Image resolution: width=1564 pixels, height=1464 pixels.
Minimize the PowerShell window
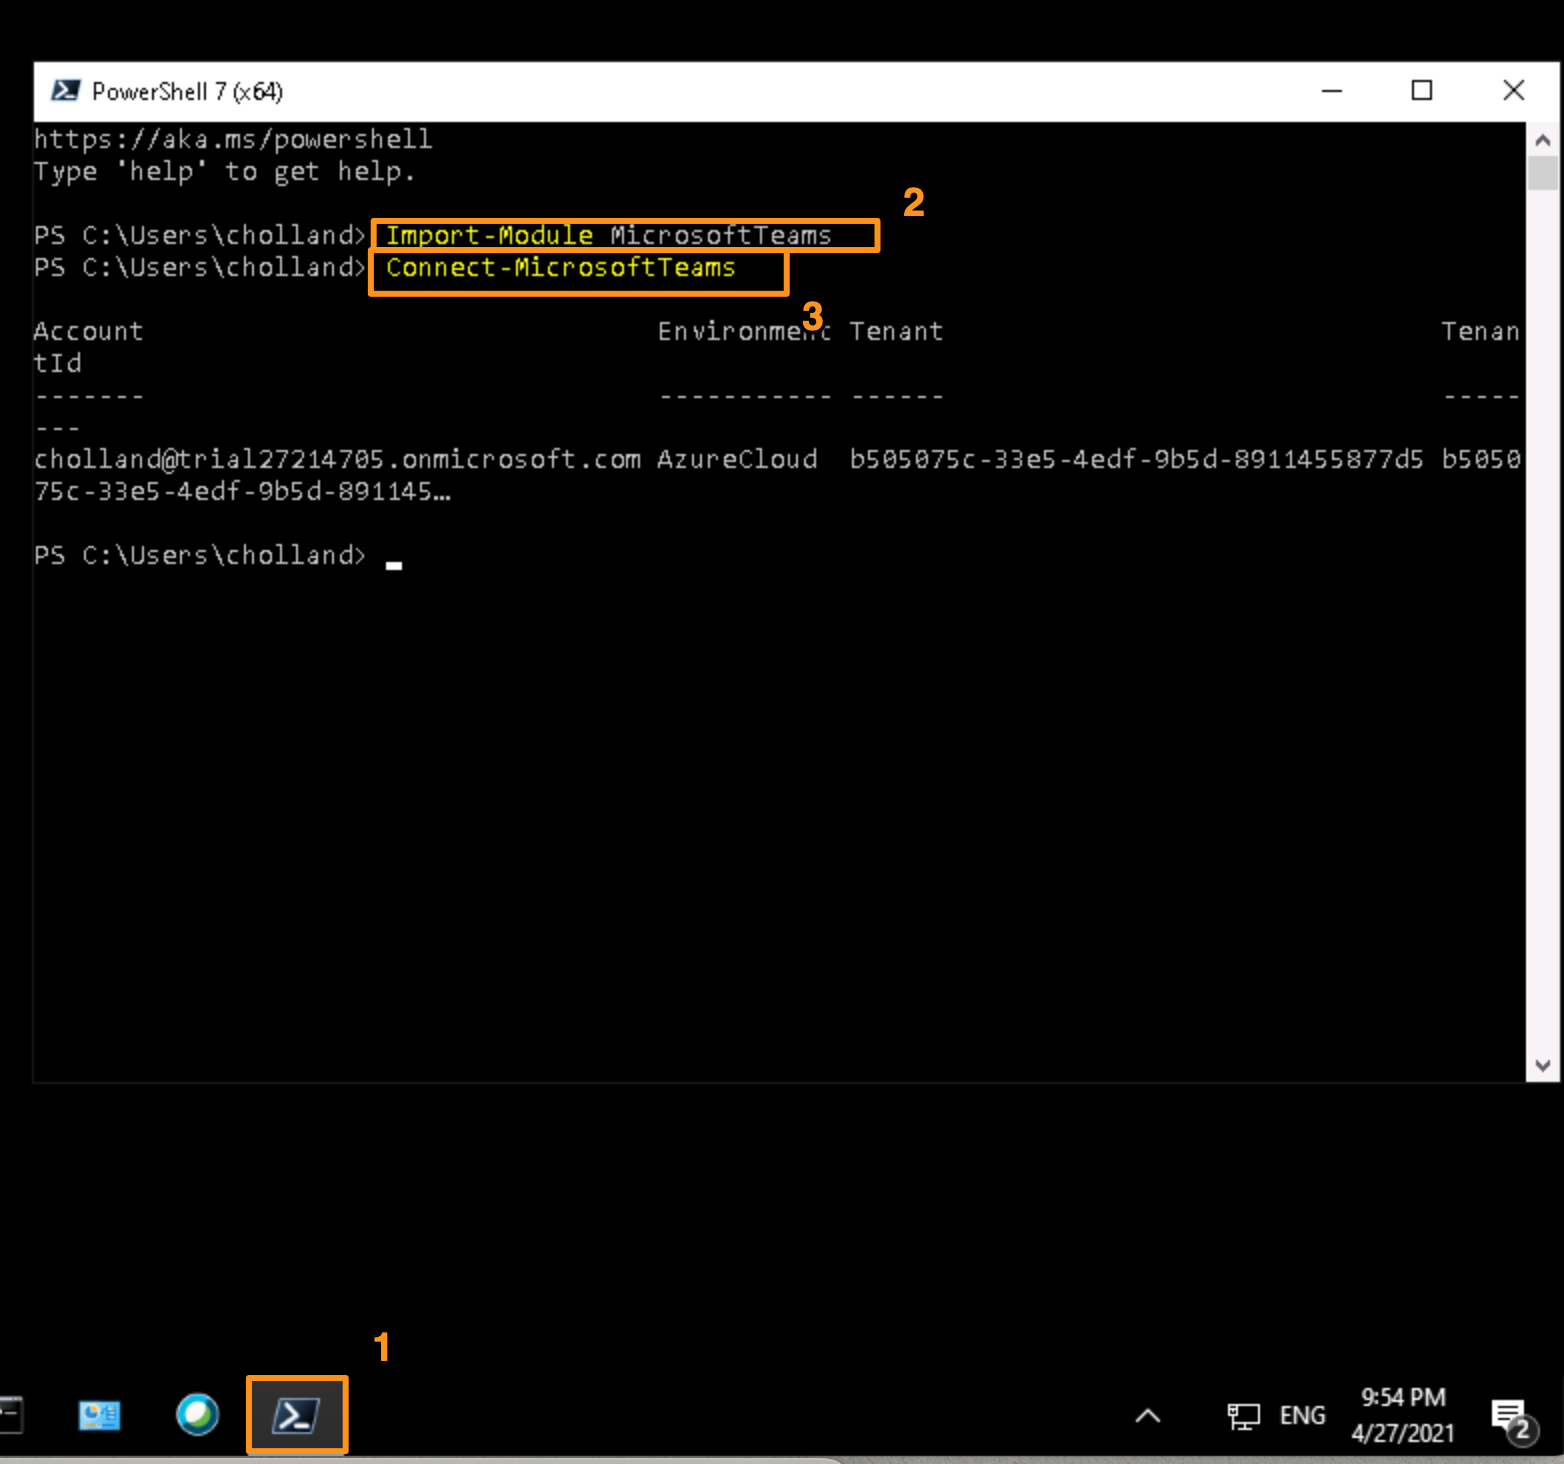(1332, 91)
